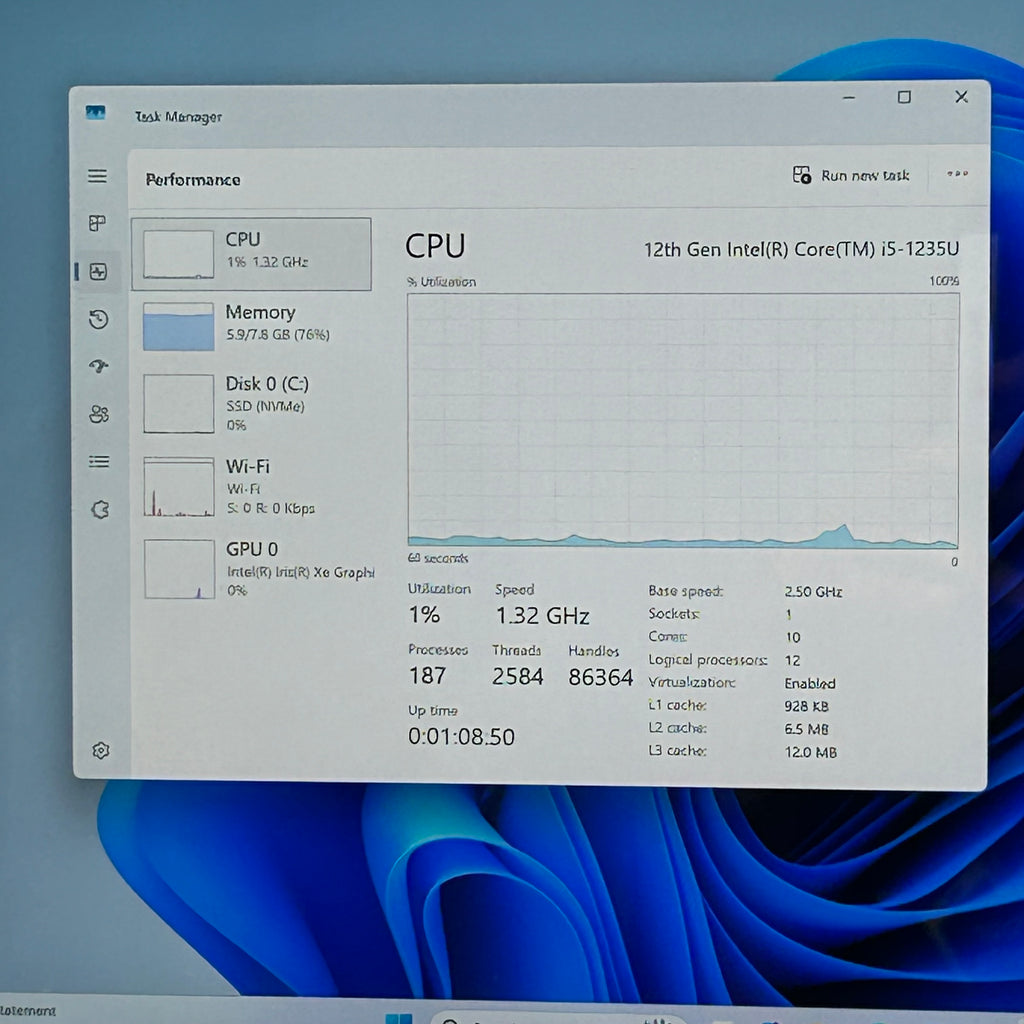Click the Memory usage thumbnail graph

click(x=178, y=326)
